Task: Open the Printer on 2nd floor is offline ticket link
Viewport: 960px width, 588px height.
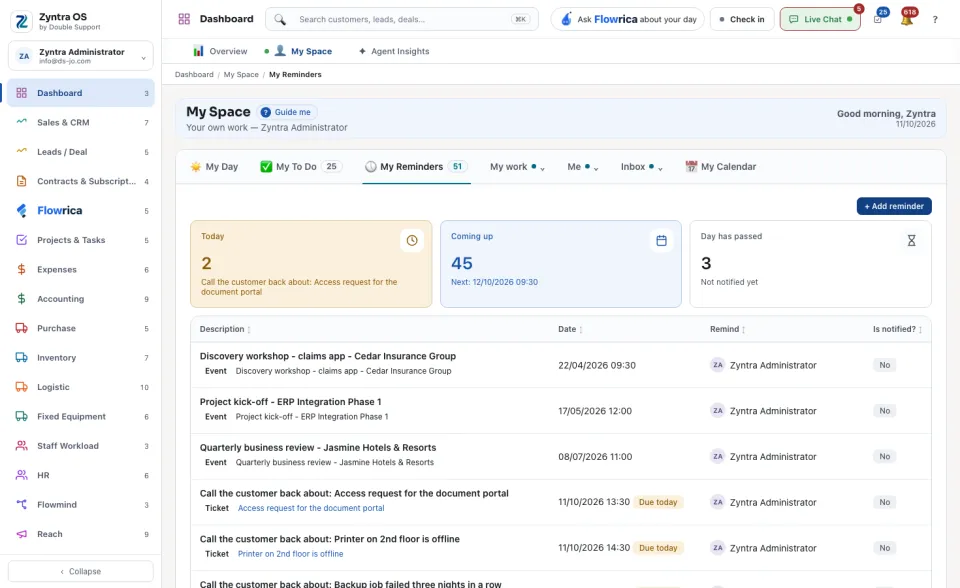Action: tap(290, 554)
